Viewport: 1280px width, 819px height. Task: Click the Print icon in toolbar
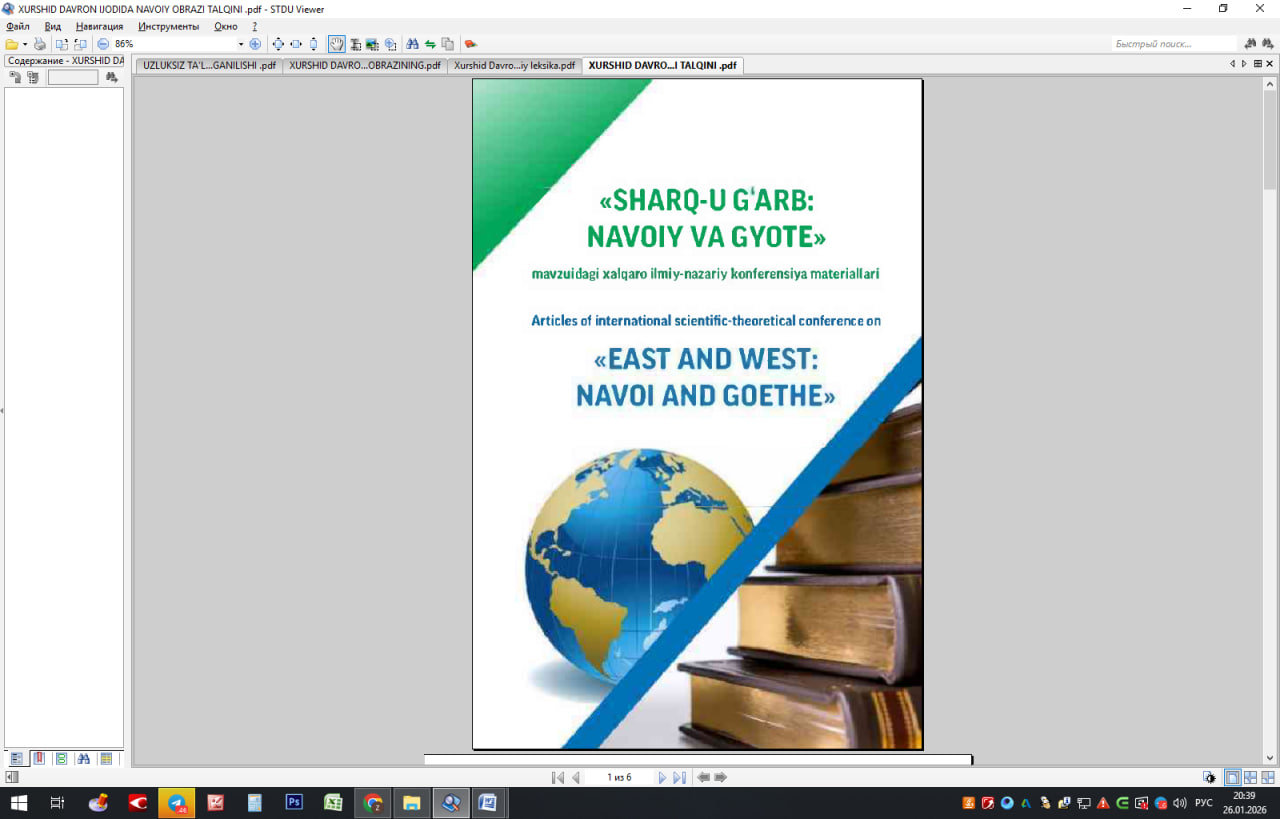coord(40,44)
